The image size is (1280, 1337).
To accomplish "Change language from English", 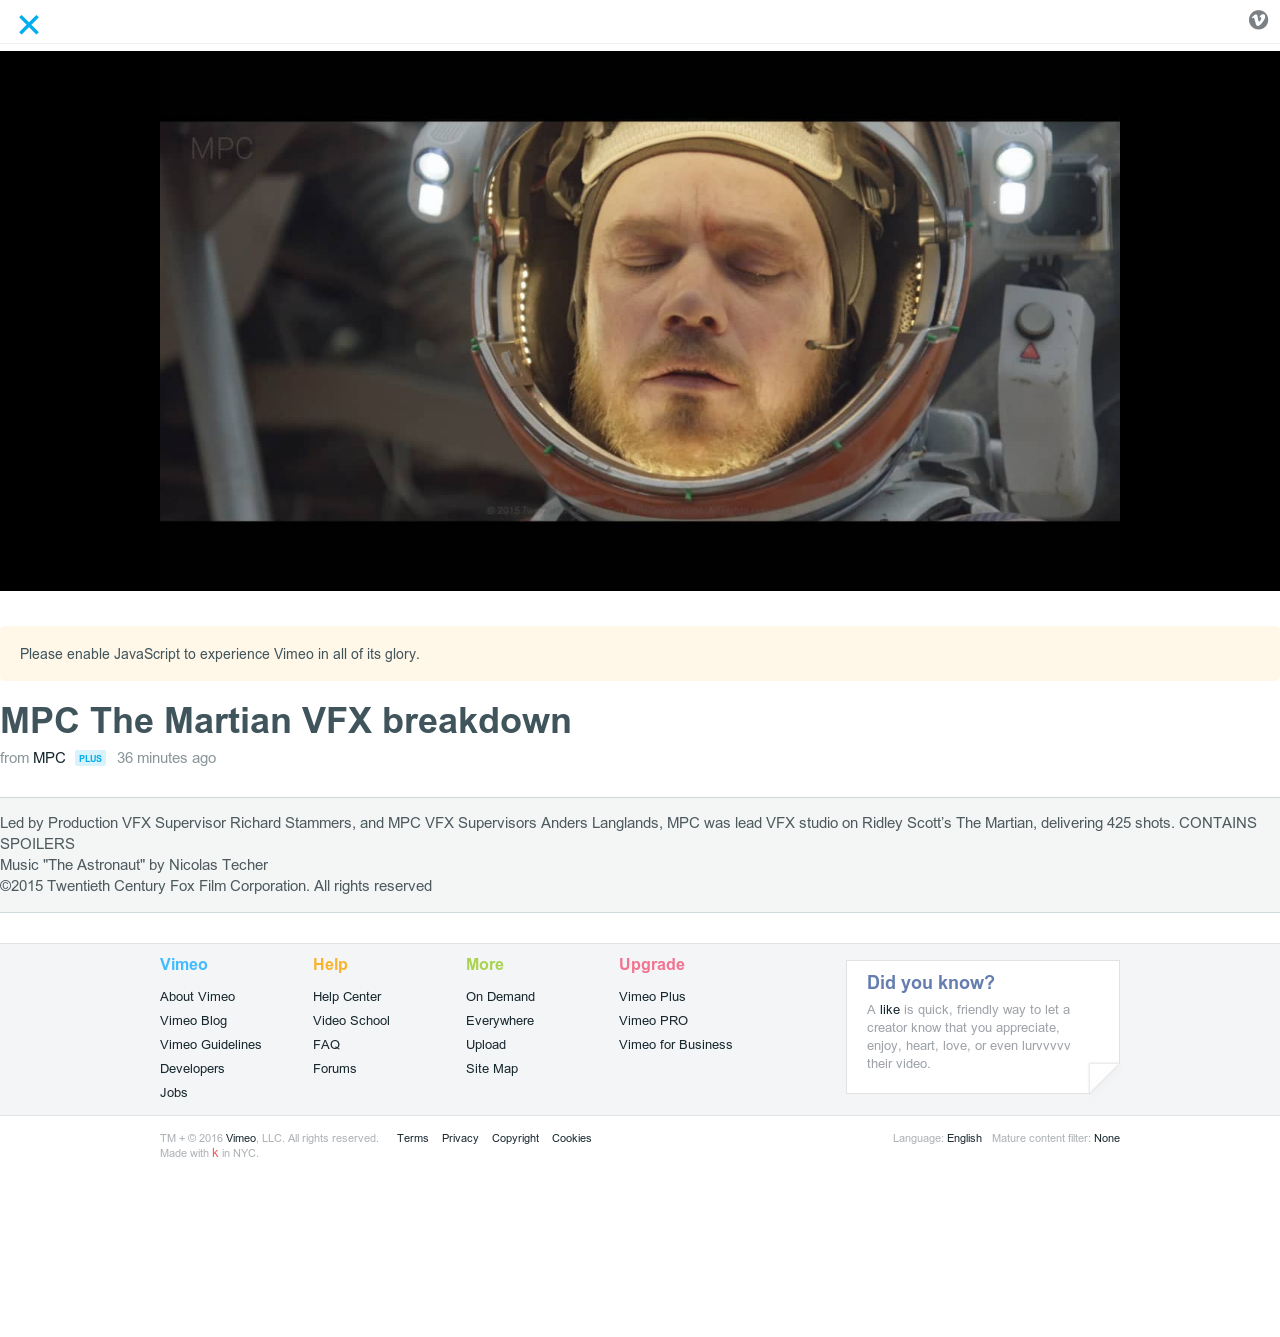I will pos(964,1138).
